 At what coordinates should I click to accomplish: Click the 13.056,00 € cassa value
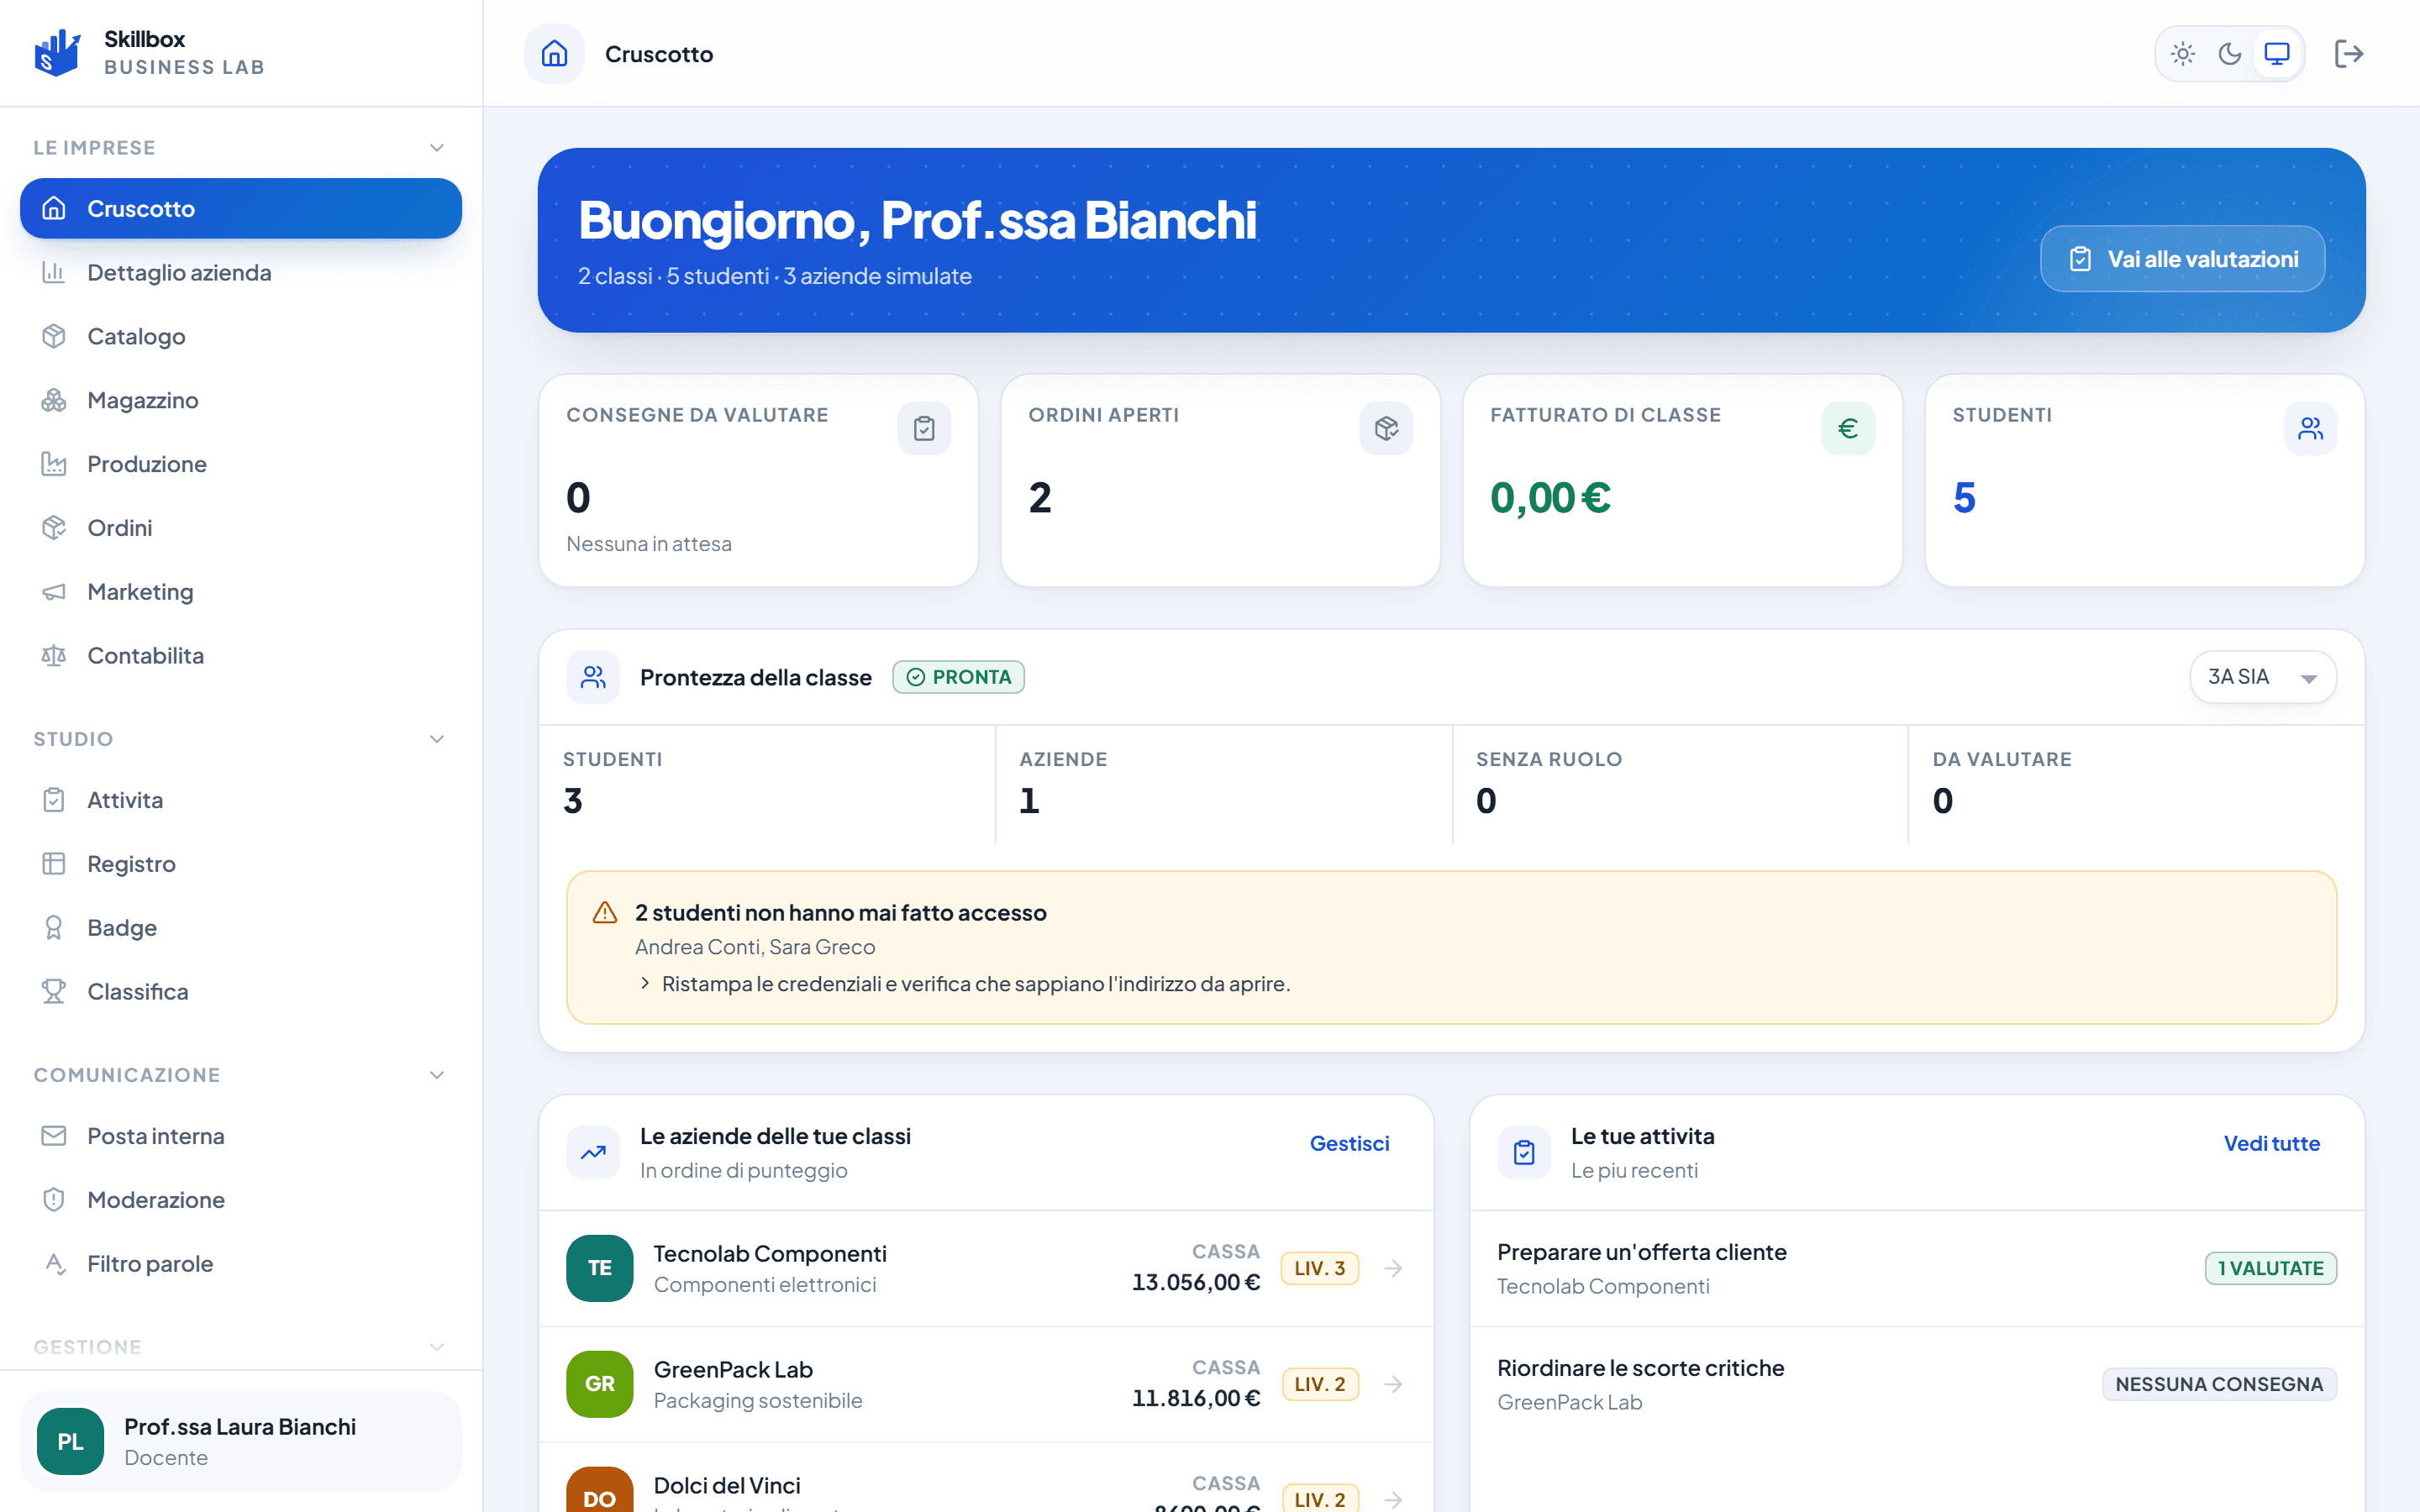pos(1196,1282)
